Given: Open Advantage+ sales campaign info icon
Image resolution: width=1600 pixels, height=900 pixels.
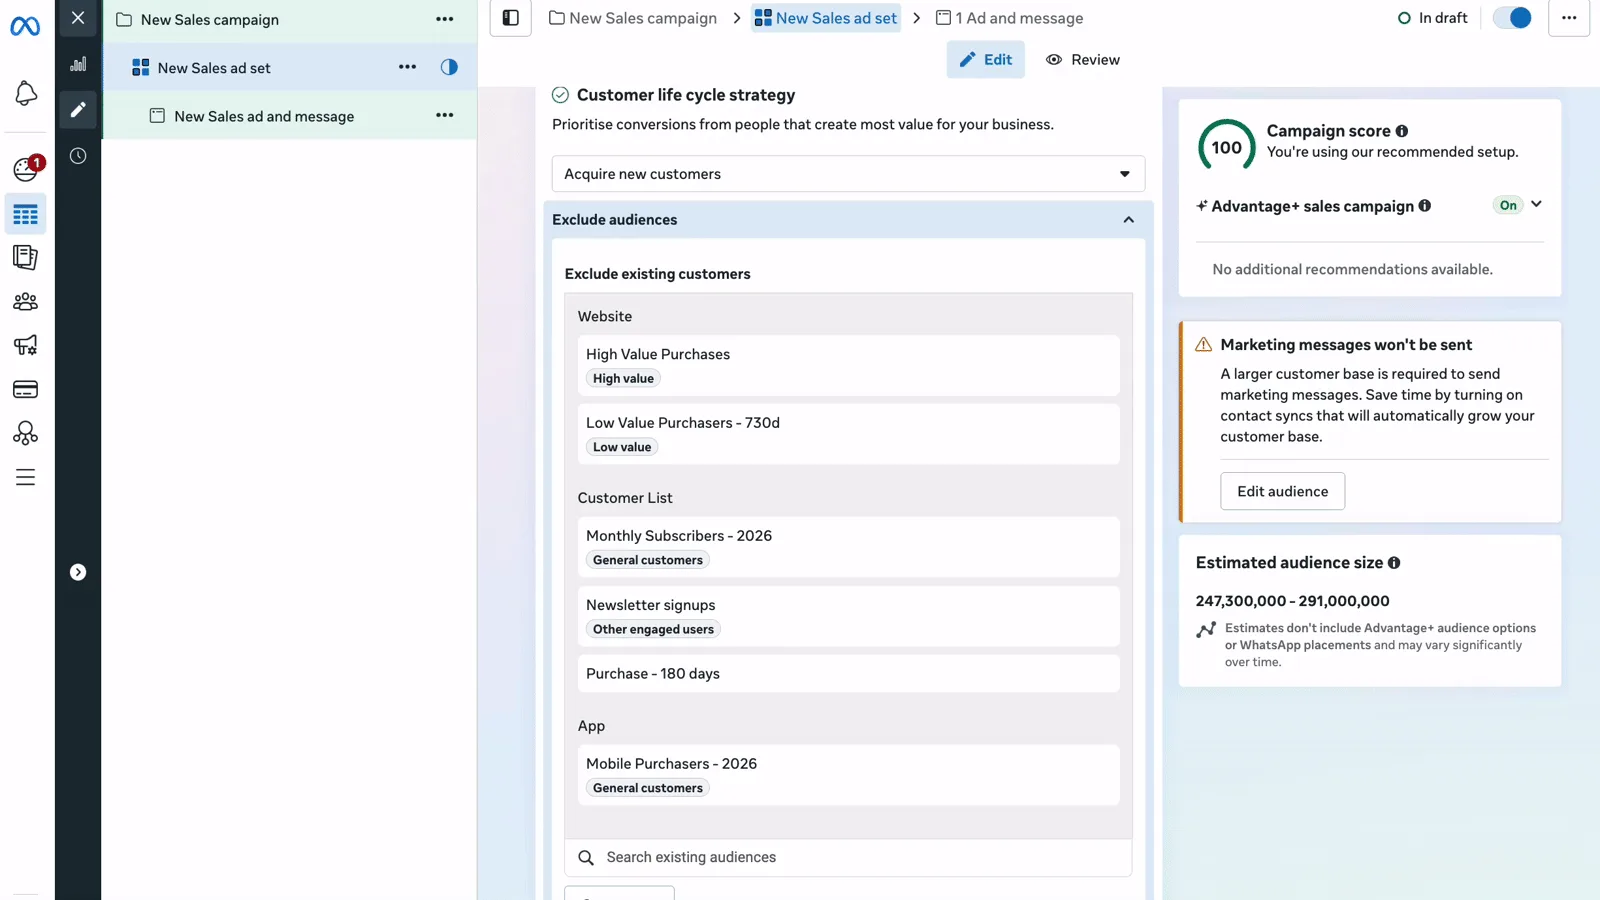Looking at the screenshot, I should [1425, 206].
